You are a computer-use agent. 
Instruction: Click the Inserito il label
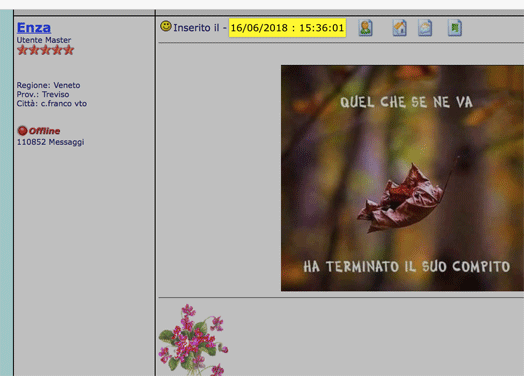[x=196, y=28]
